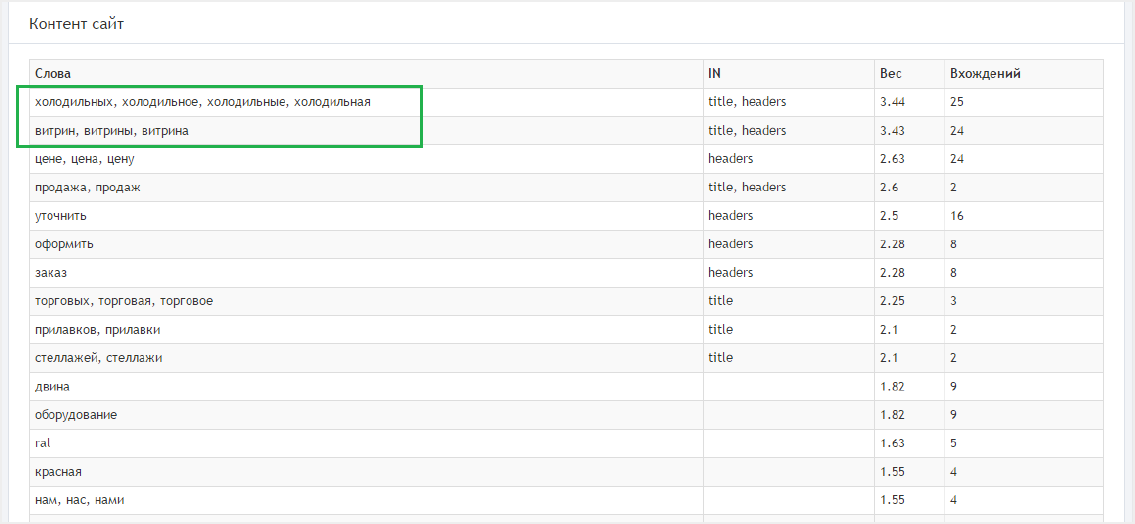
Task: Select the 'ral' word cell
Action: [x=366, y=443]
